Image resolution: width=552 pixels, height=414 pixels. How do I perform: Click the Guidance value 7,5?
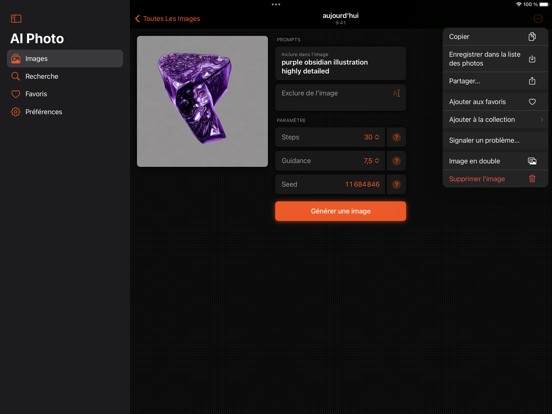pyautogui.click(x=368, y=161)
